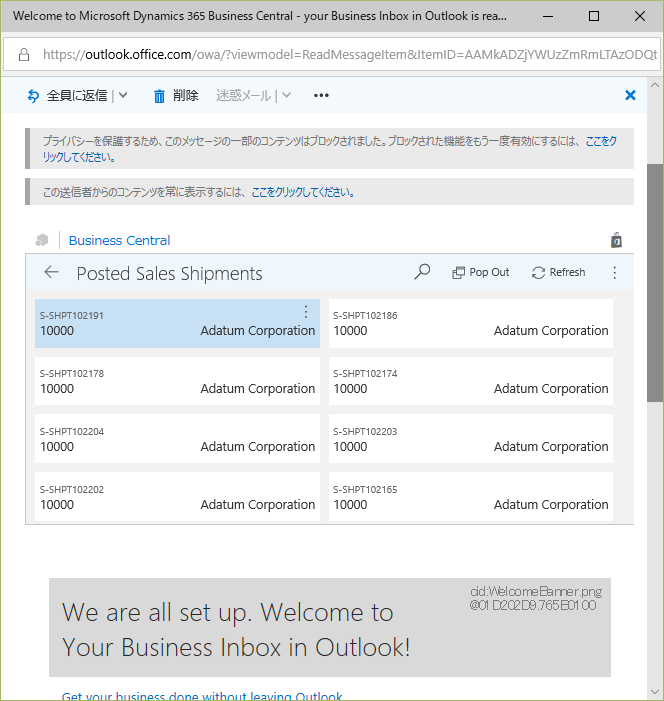Expand the reply-all dropdown arrow
Viewport: 664px width, 701px height.
pos(122,96)
